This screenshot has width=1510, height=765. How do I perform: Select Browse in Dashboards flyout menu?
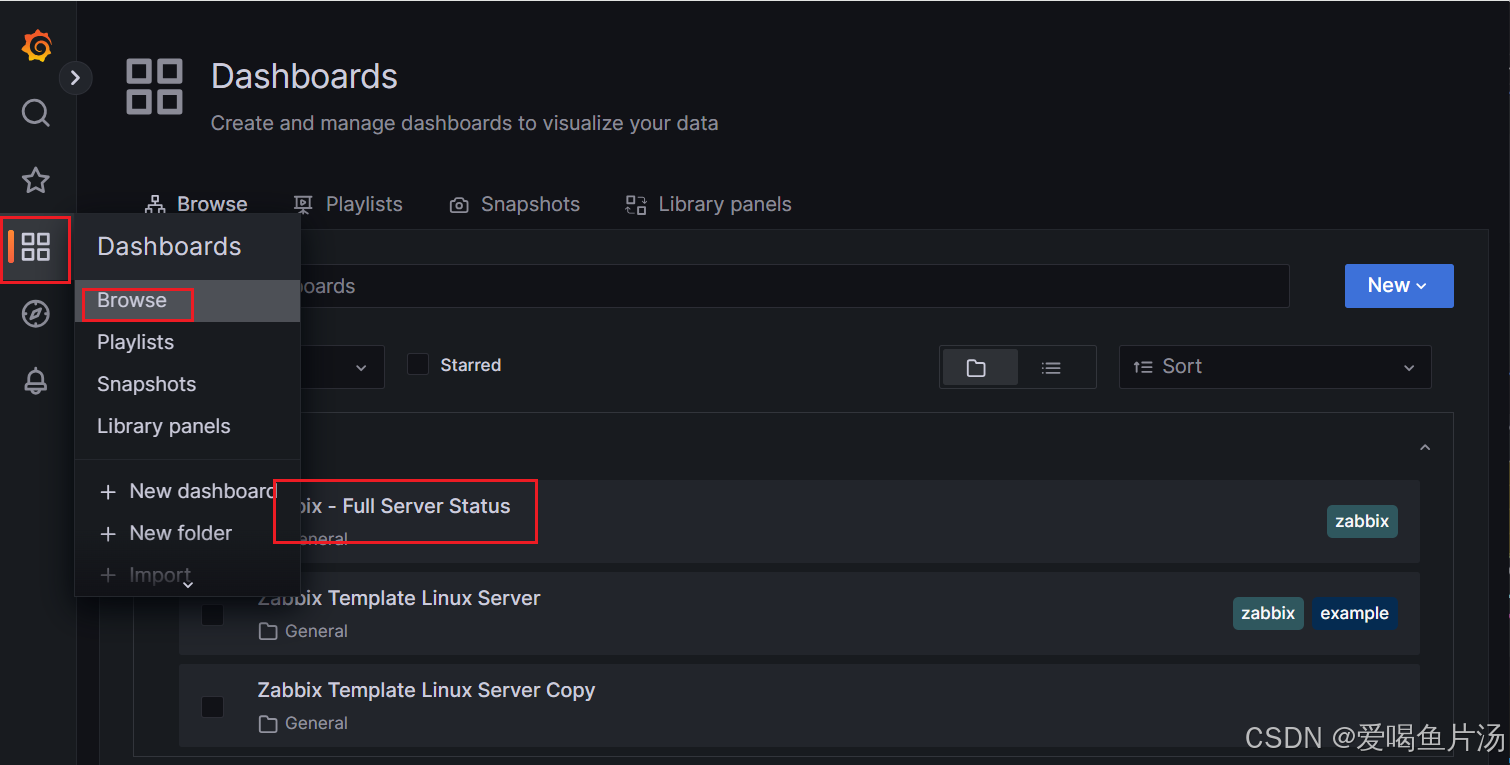(188, 301)
